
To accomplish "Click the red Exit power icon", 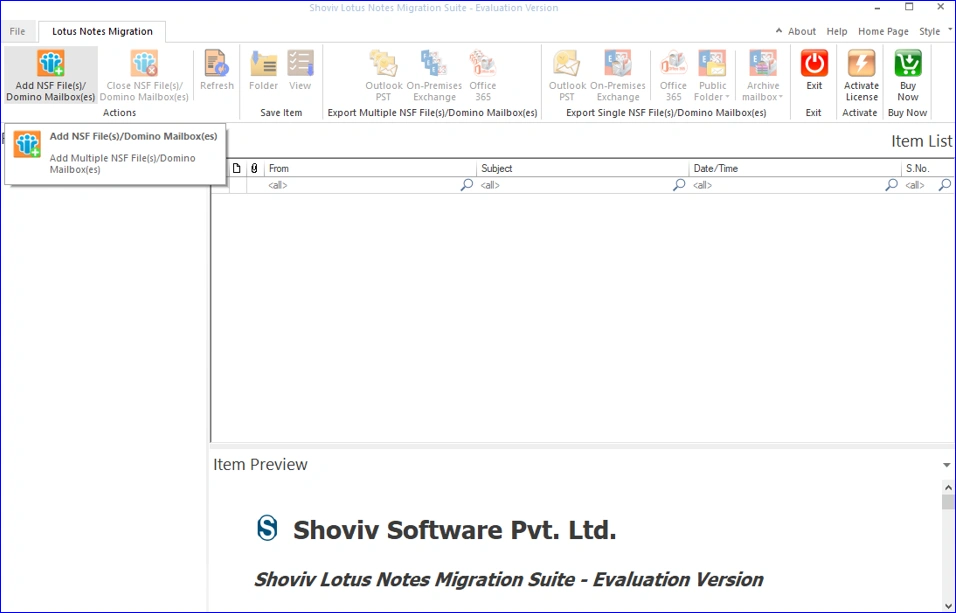I will pyautogui.click(x=813, y=62).
